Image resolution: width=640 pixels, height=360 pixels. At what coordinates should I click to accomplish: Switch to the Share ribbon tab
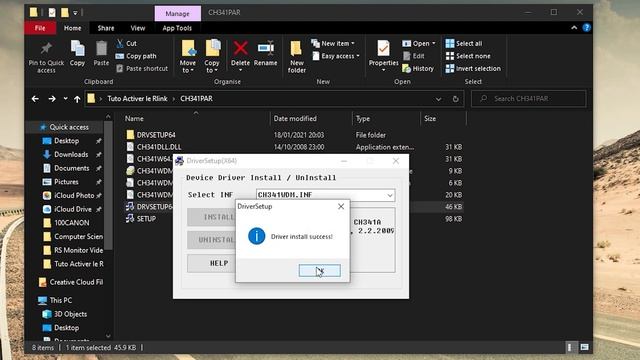click(106, 28)
